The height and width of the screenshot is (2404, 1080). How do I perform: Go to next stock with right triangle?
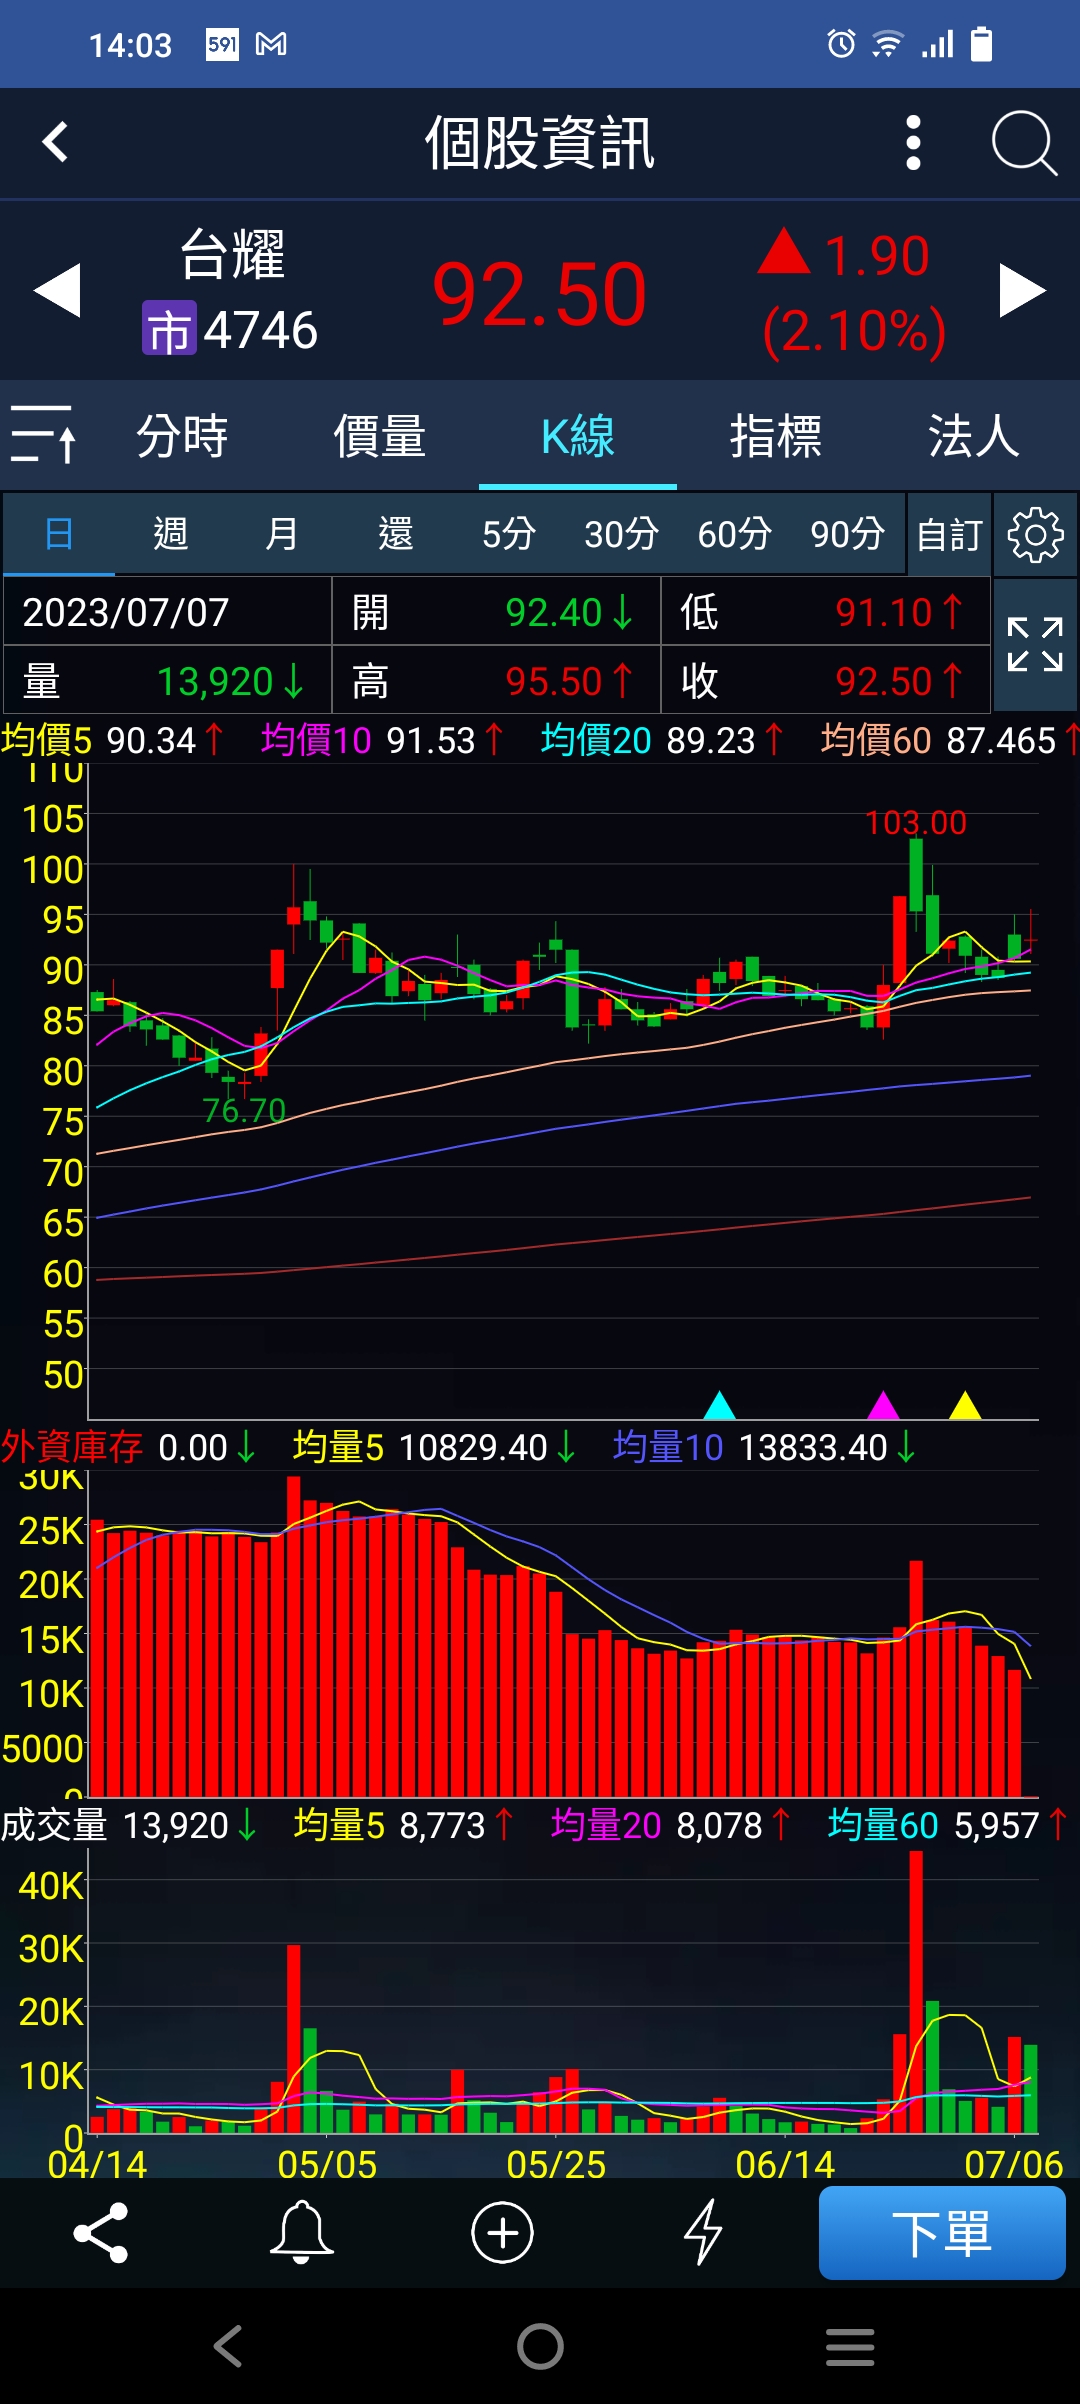click(1022, 291)
